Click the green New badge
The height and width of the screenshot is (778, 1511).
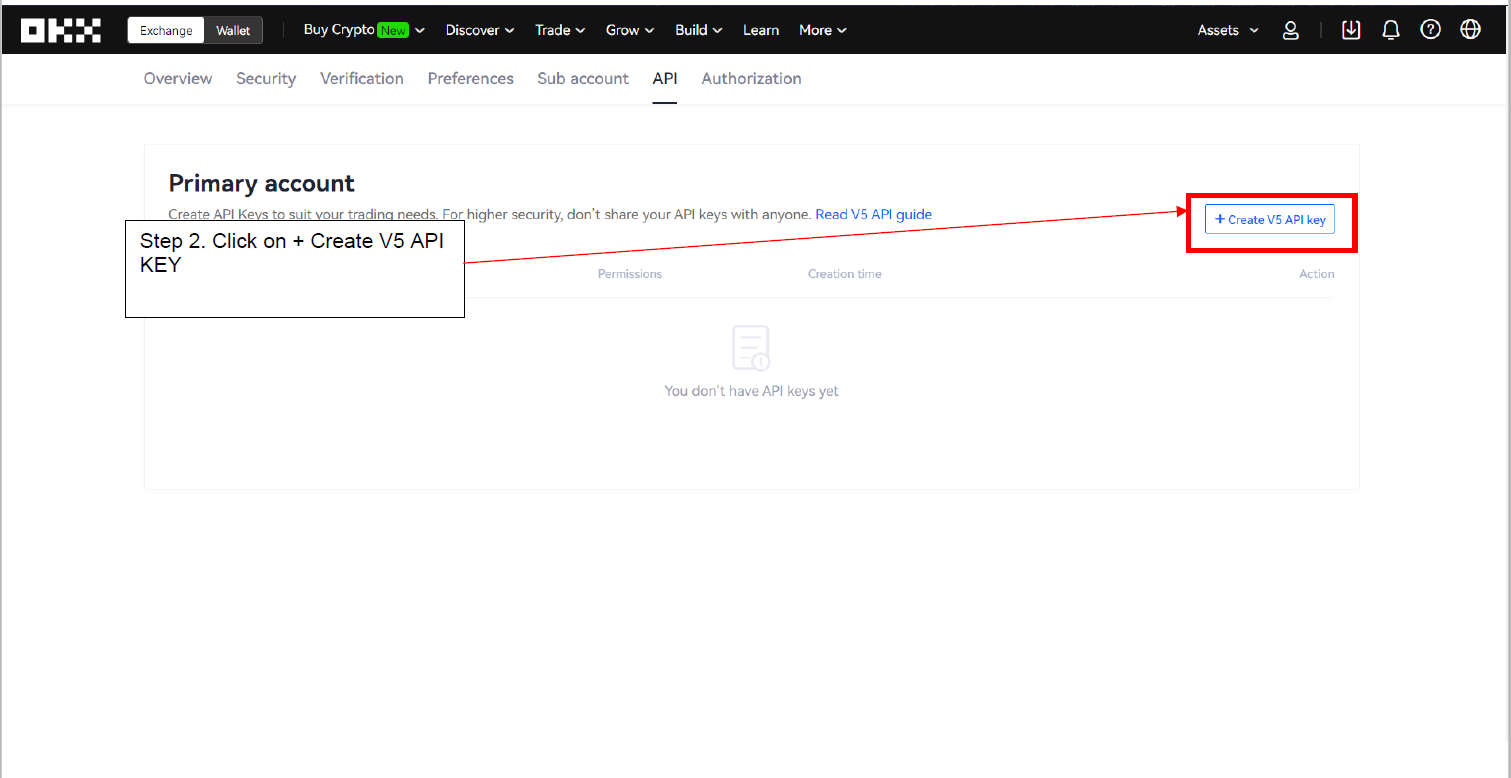[x=393, y=31]
